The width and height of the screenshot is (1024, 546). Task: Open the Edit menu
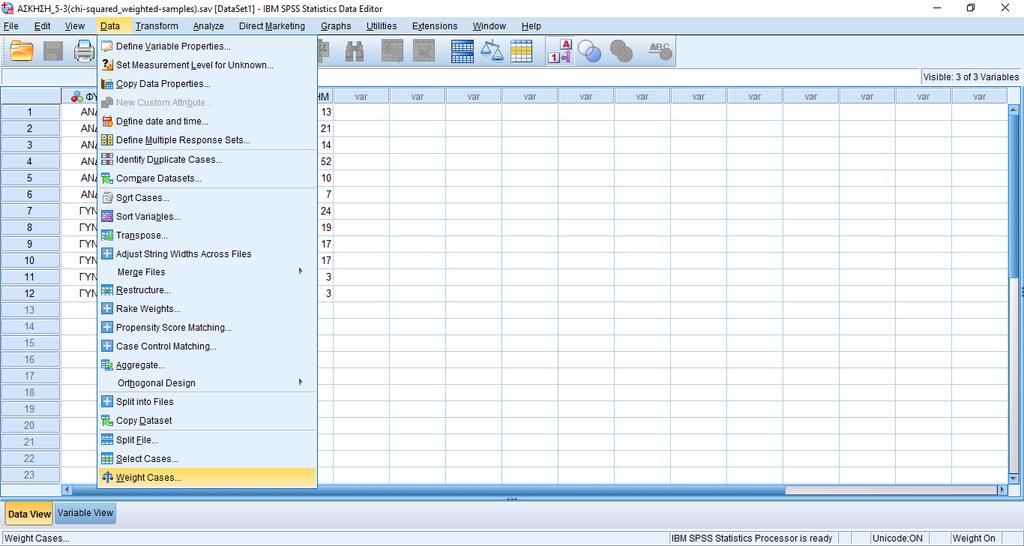42,26
